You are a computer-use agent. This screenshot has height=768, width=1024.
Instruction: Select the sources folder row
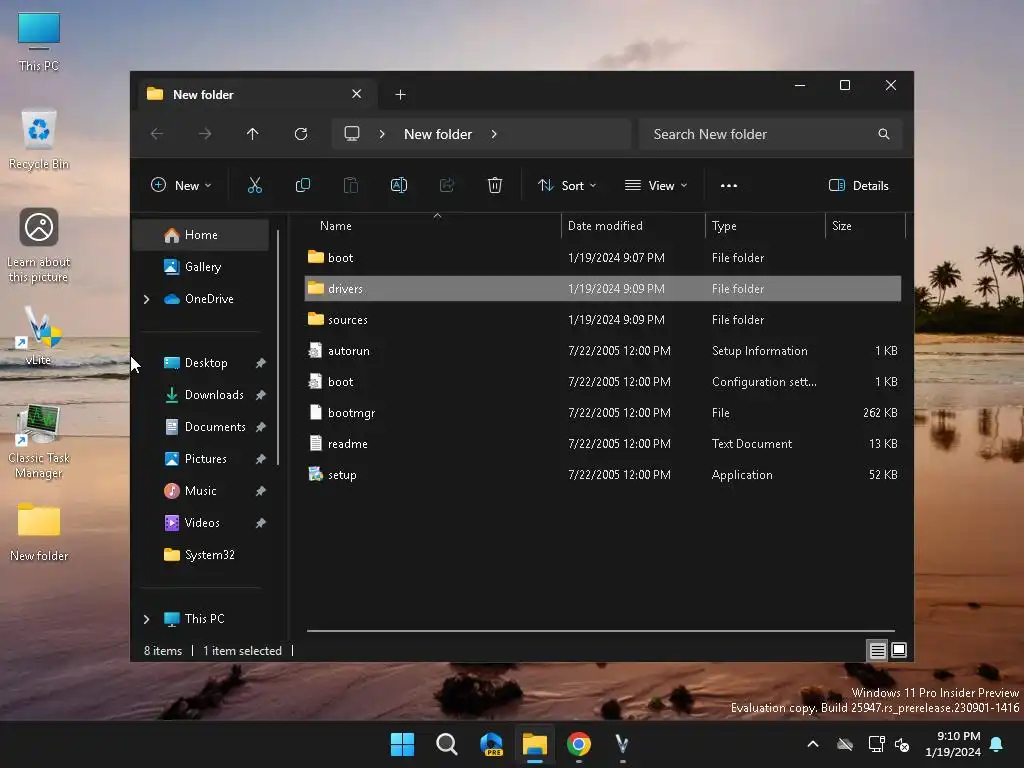pyautogui.click(x=603, y=320)
